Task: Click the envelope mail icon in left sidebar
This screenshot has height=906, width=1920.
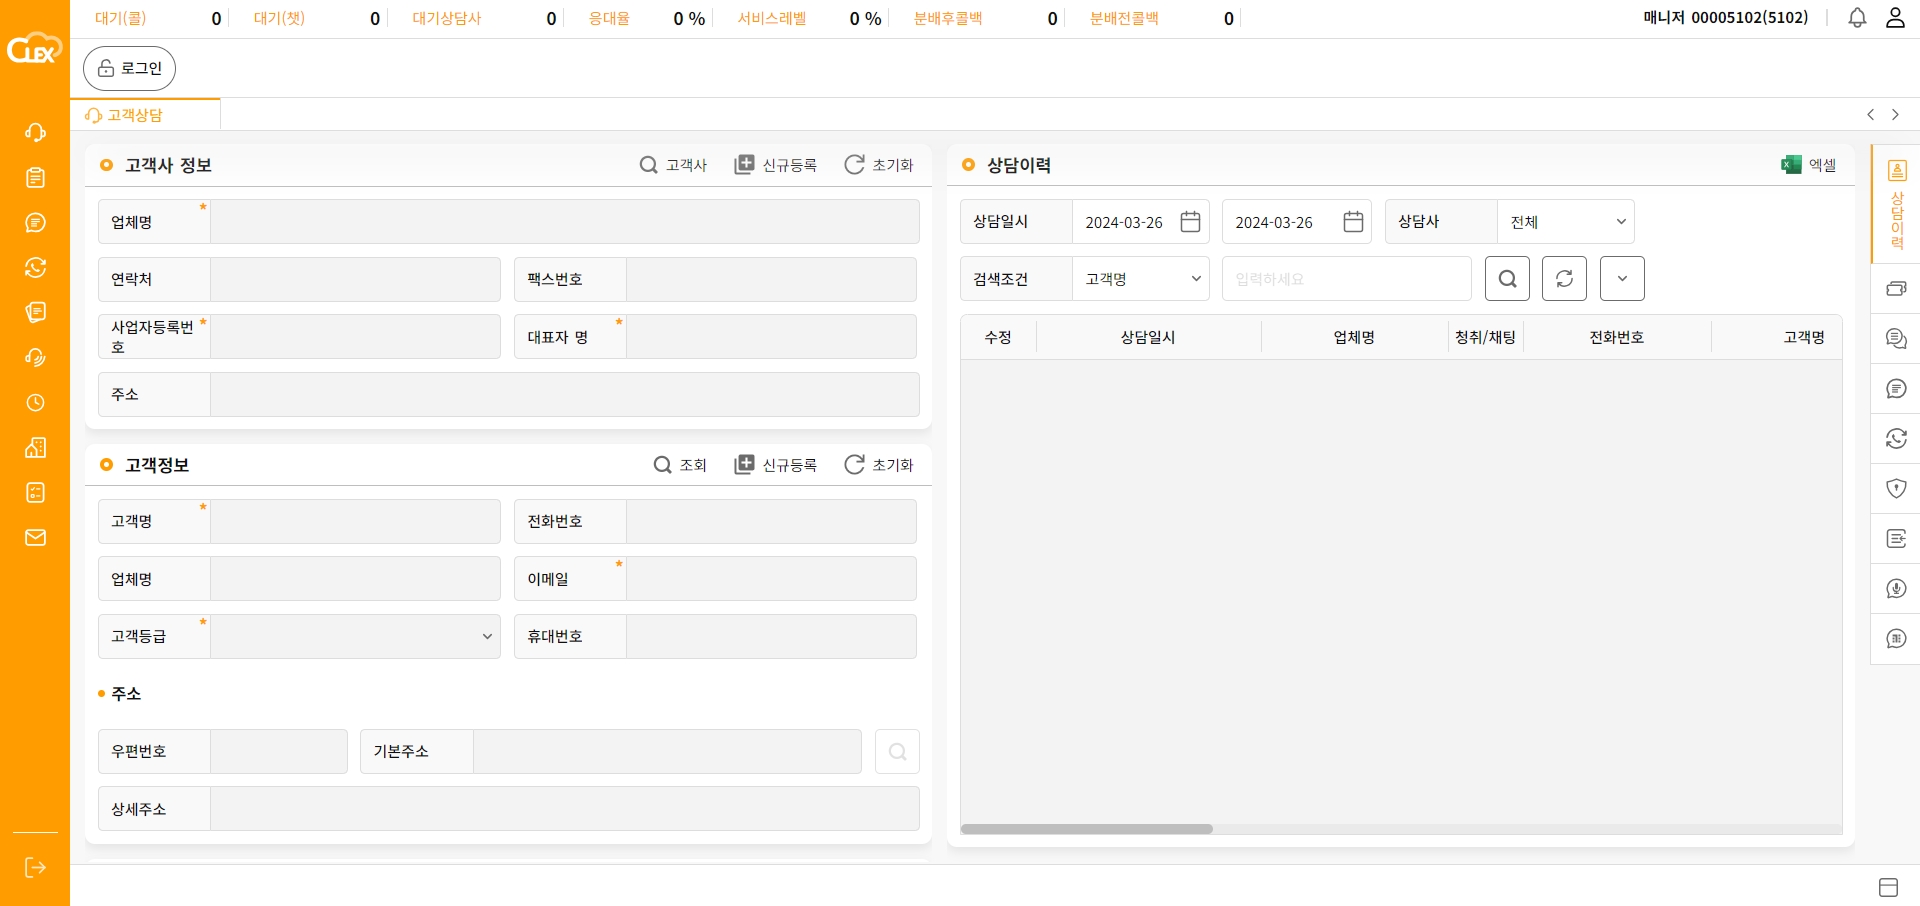Action: (35, 538)
